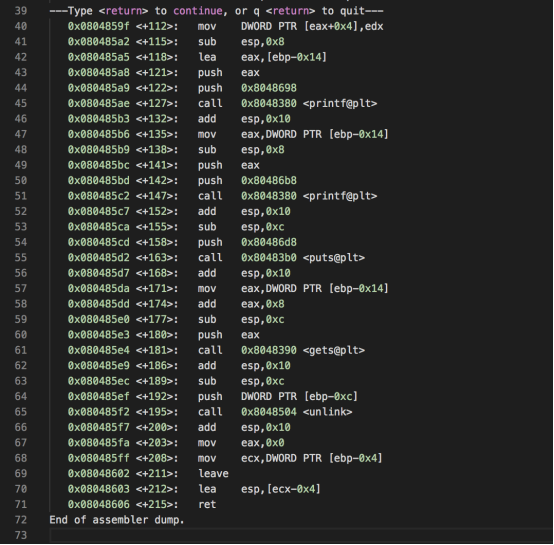Click address 0x080485f2 on line 65

99,412
